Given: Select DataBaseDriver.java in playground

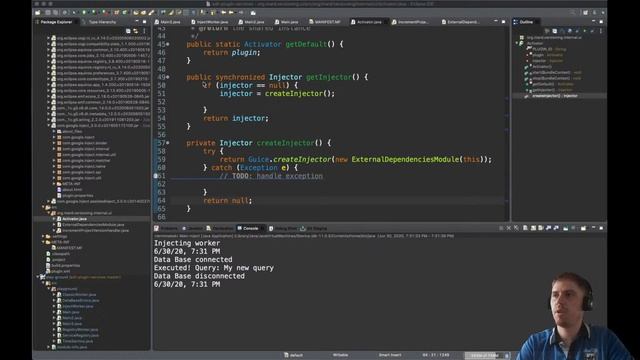Looking at the screenshot, I should click(80, 300).
